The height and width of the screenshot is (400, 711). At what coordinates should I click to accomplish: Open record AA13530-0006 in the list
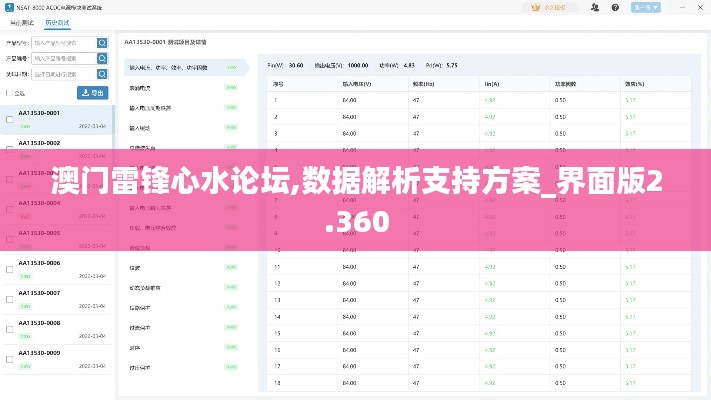click(x=56, y=269)
